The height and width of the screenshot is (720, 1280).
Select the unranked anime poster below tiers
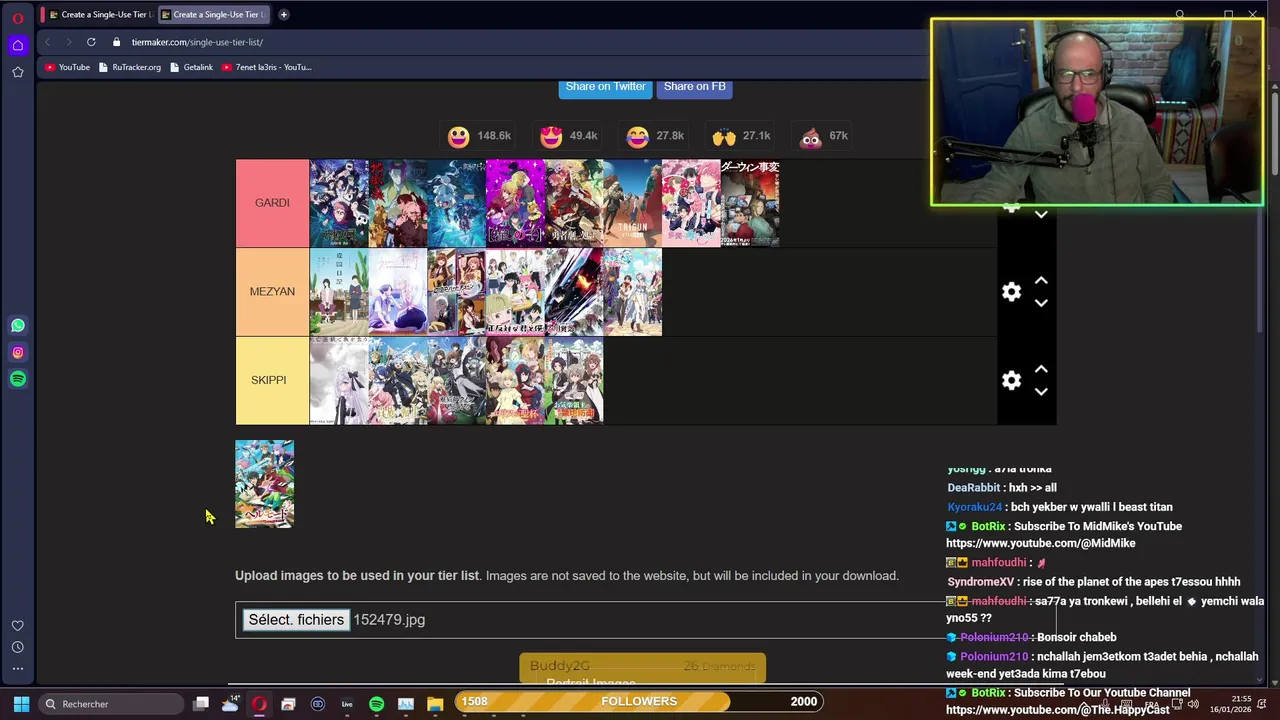click(x=265, y=484)
